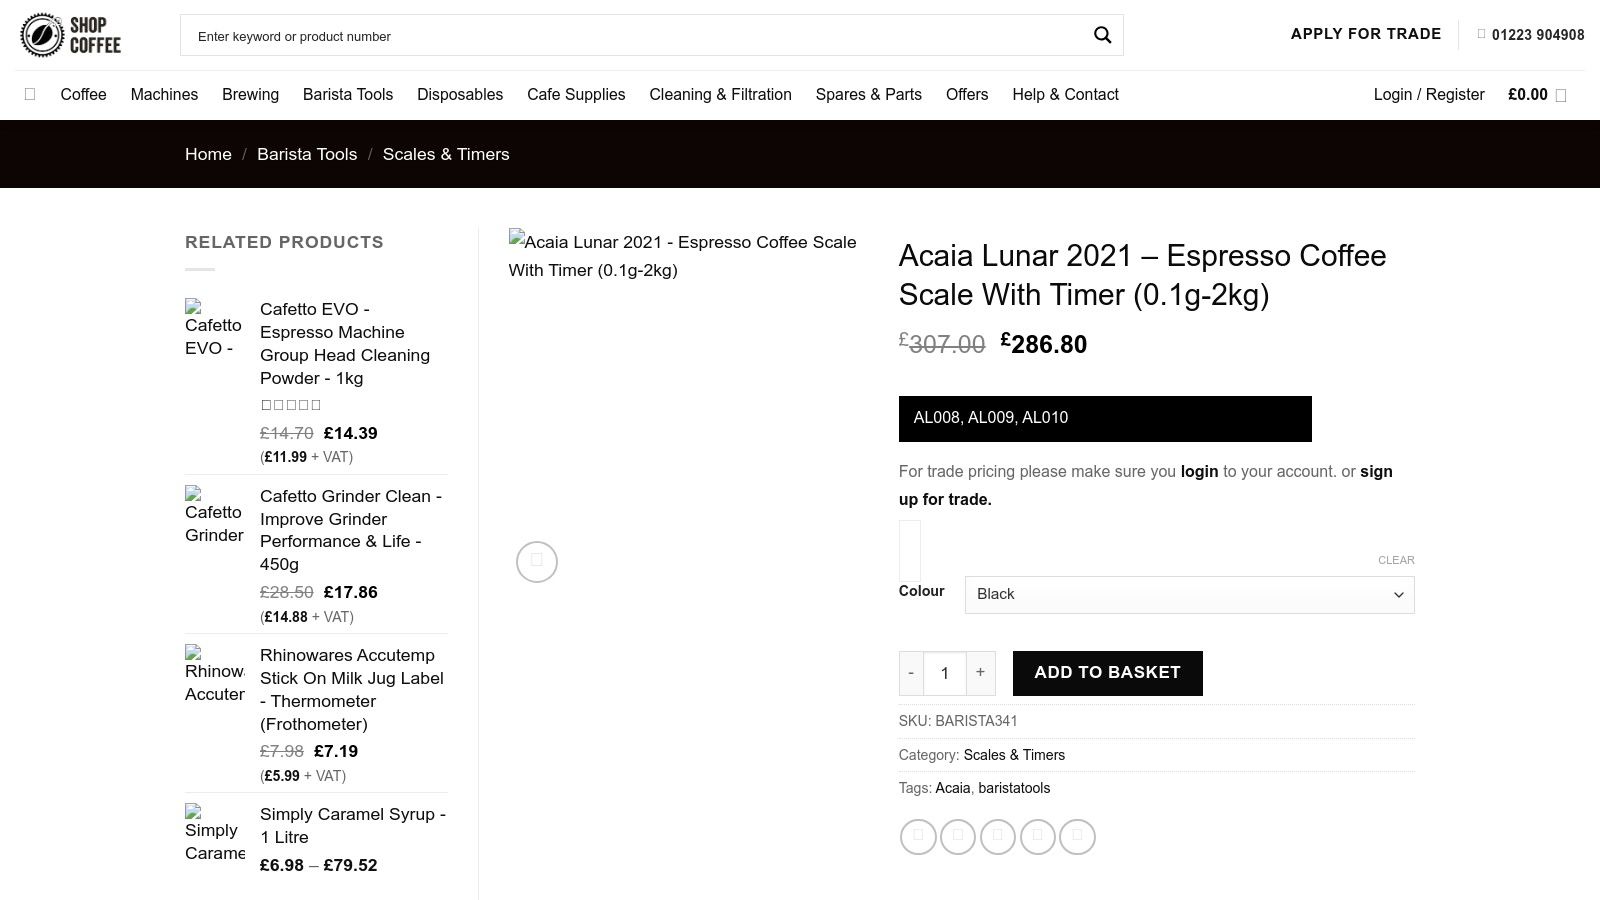Click Clear to reset colour selection
Screen dimensions: 1600x900
point(1396,560)
